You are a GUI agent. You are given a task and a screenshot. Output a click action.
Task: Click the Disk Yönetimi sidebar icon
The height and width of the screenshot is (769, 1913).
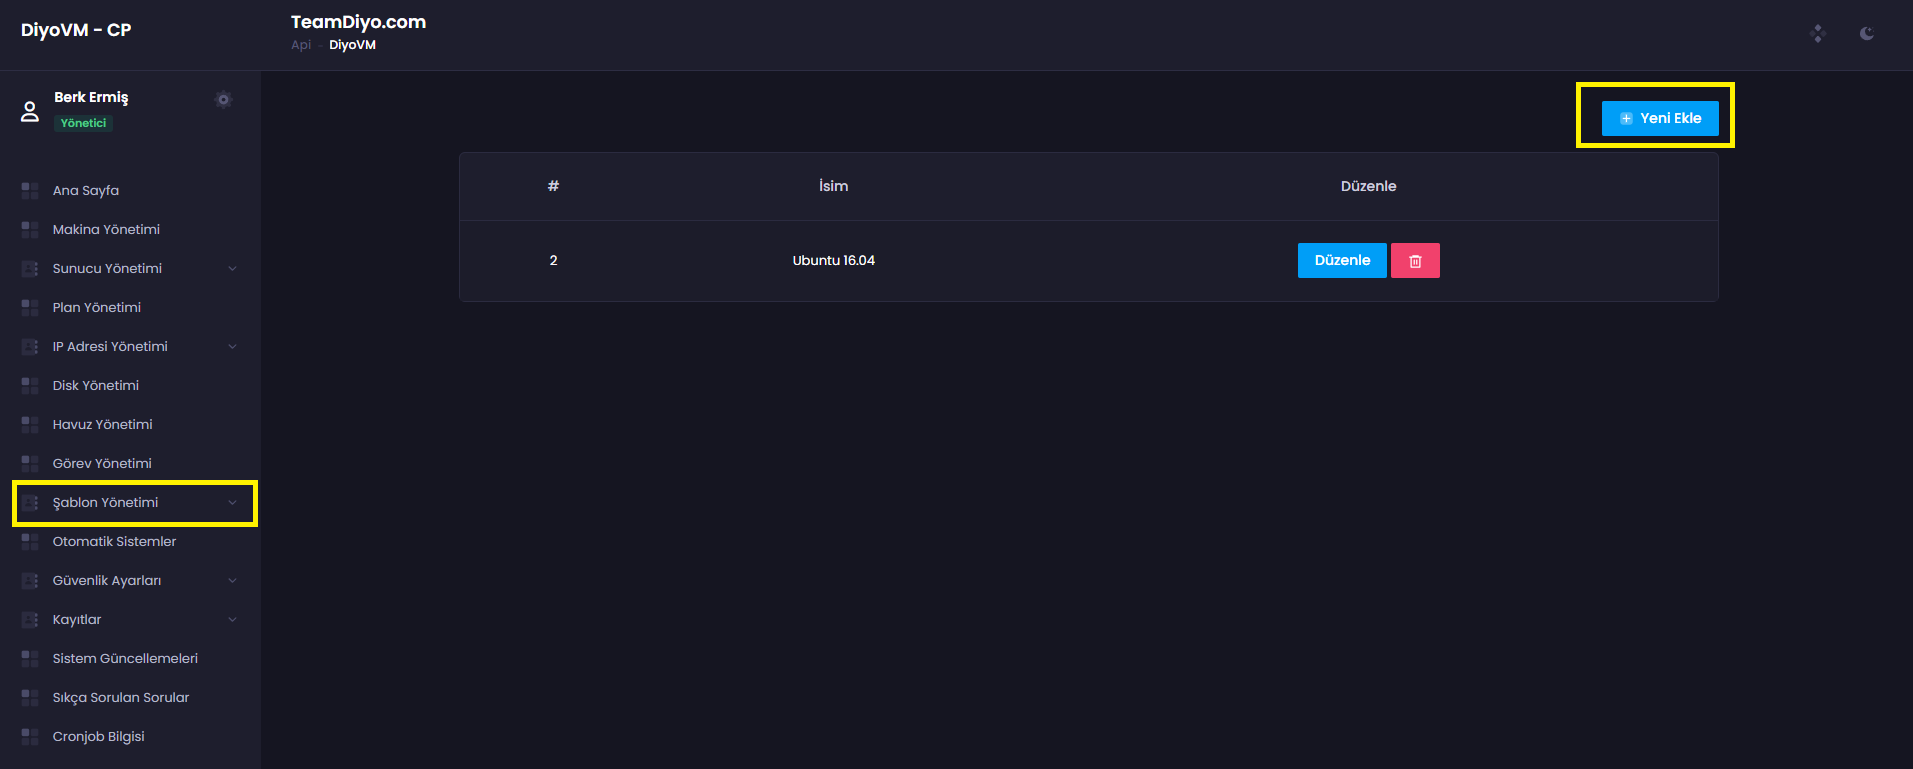coord(30,385)
